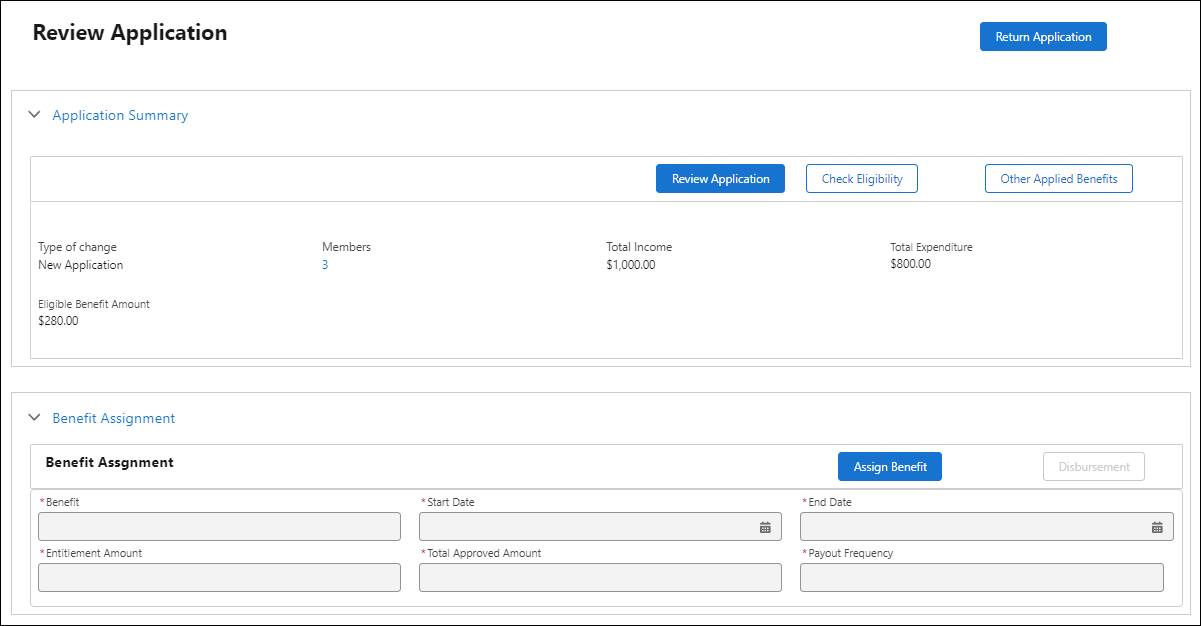Open Other Applied Benefits
Image resolution: width=1201 pixels, height=626 pixels.
click(x=1059, y=179)
